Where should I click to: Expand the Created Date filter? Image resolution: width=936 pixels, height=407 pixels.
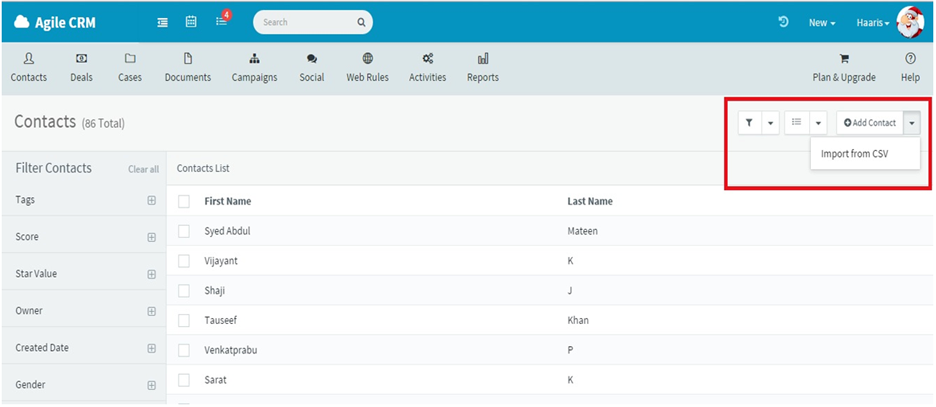[152, 349]
